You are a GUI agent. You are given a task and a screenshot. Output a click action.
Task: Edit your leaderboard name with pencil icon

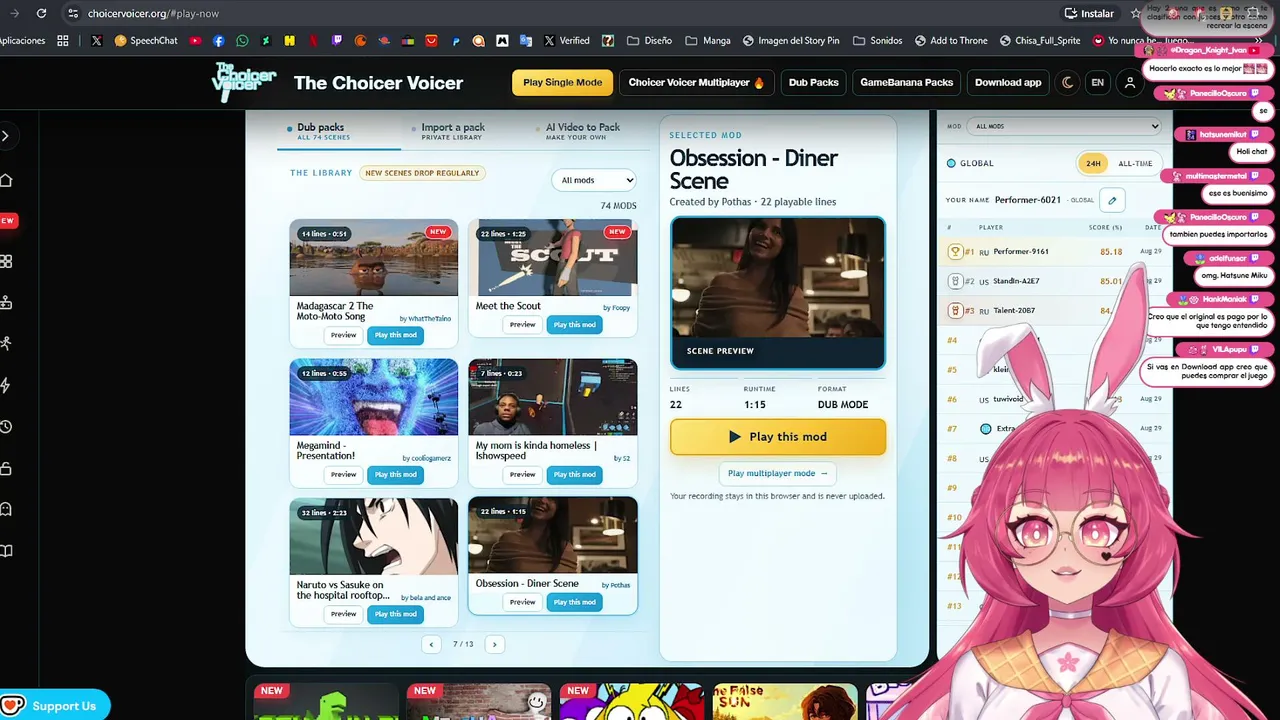(1112, 200)
